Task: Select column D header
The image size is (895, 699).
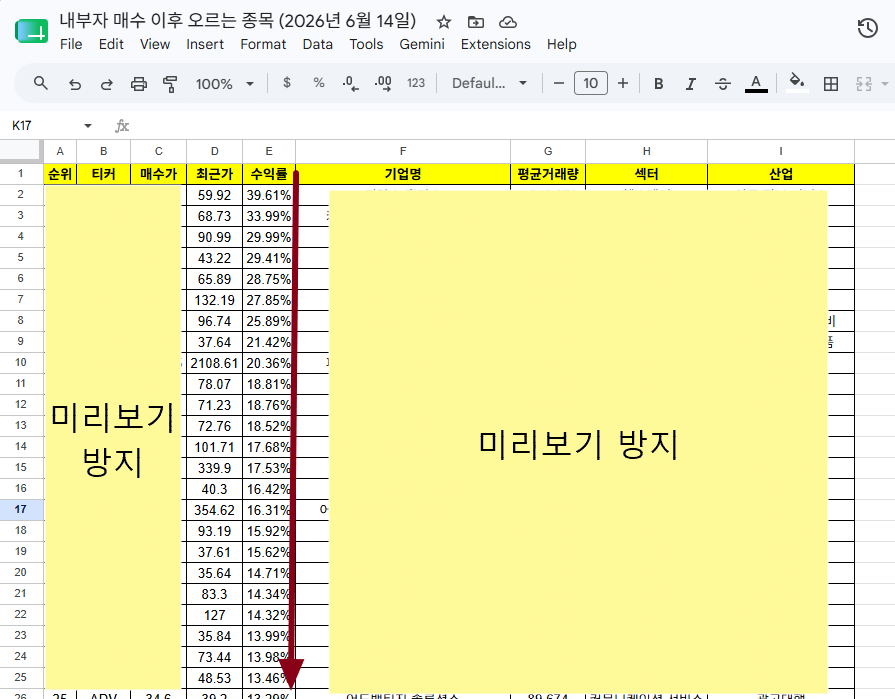Action: point(215,151)
